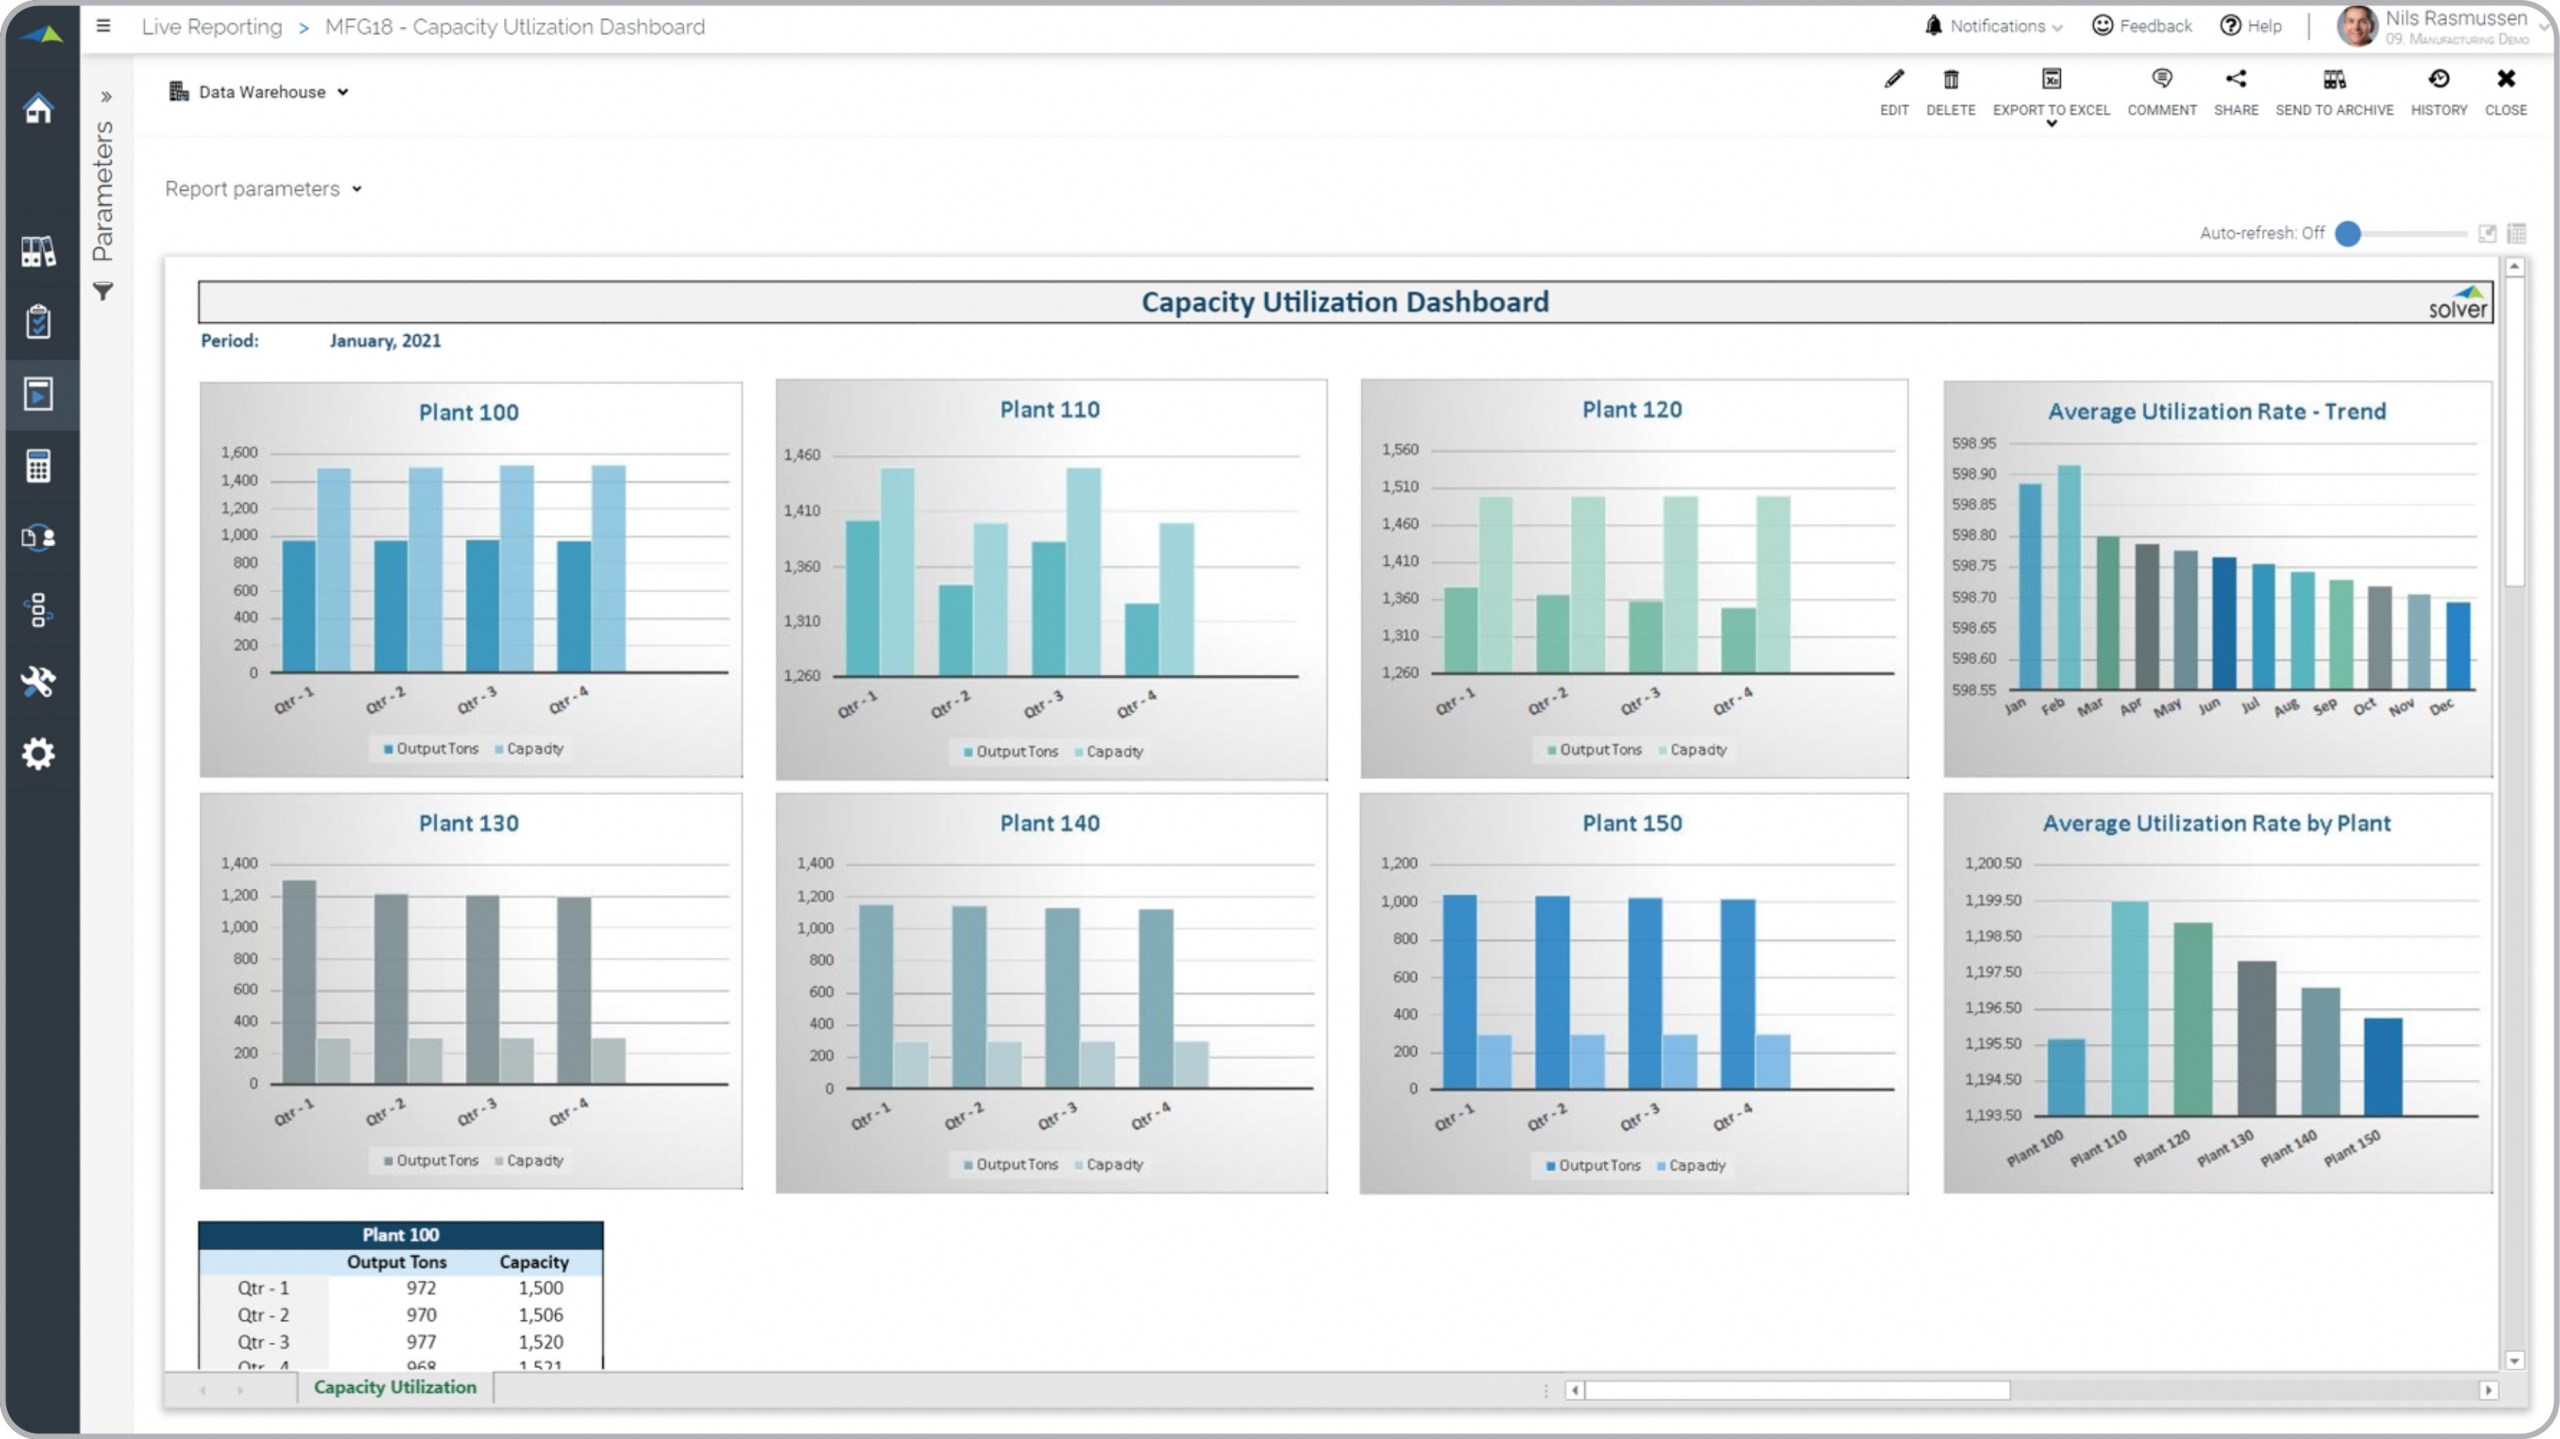
Task: Expand the Data Warehouse dropdown
Action: [260, 92]
